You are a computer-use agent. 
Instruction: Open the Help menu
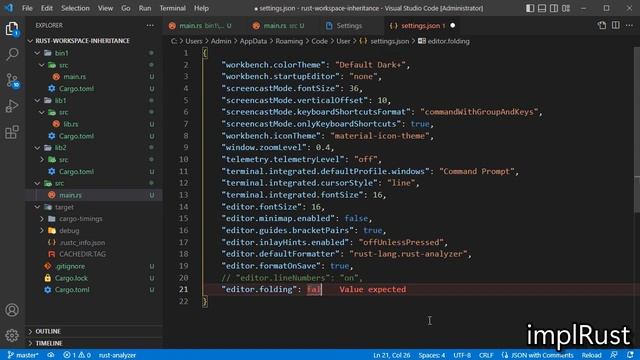point(201,8)
